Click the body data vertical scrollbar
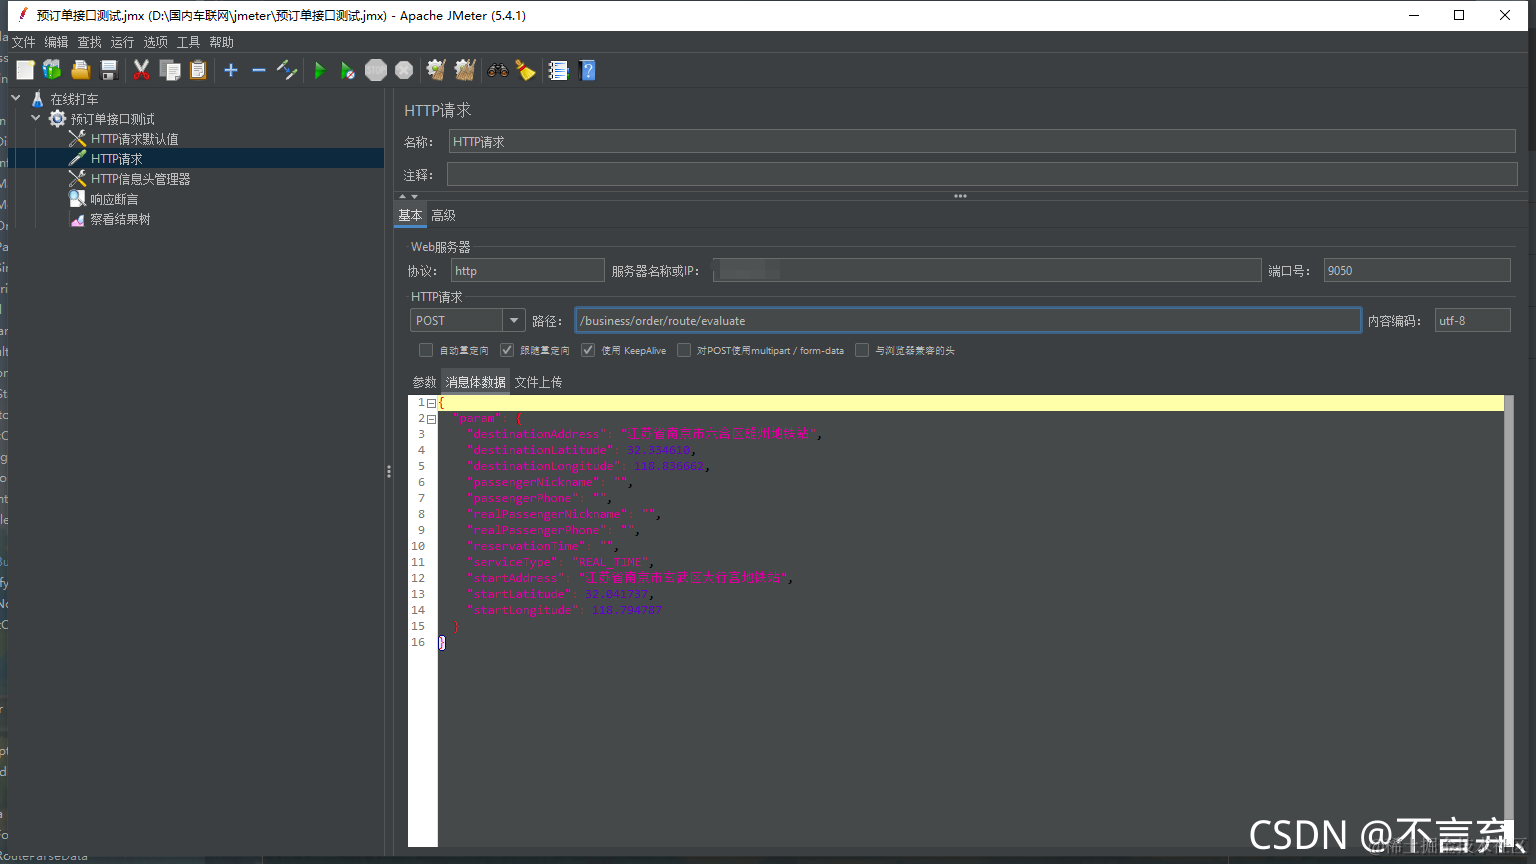 (1509, 620)
